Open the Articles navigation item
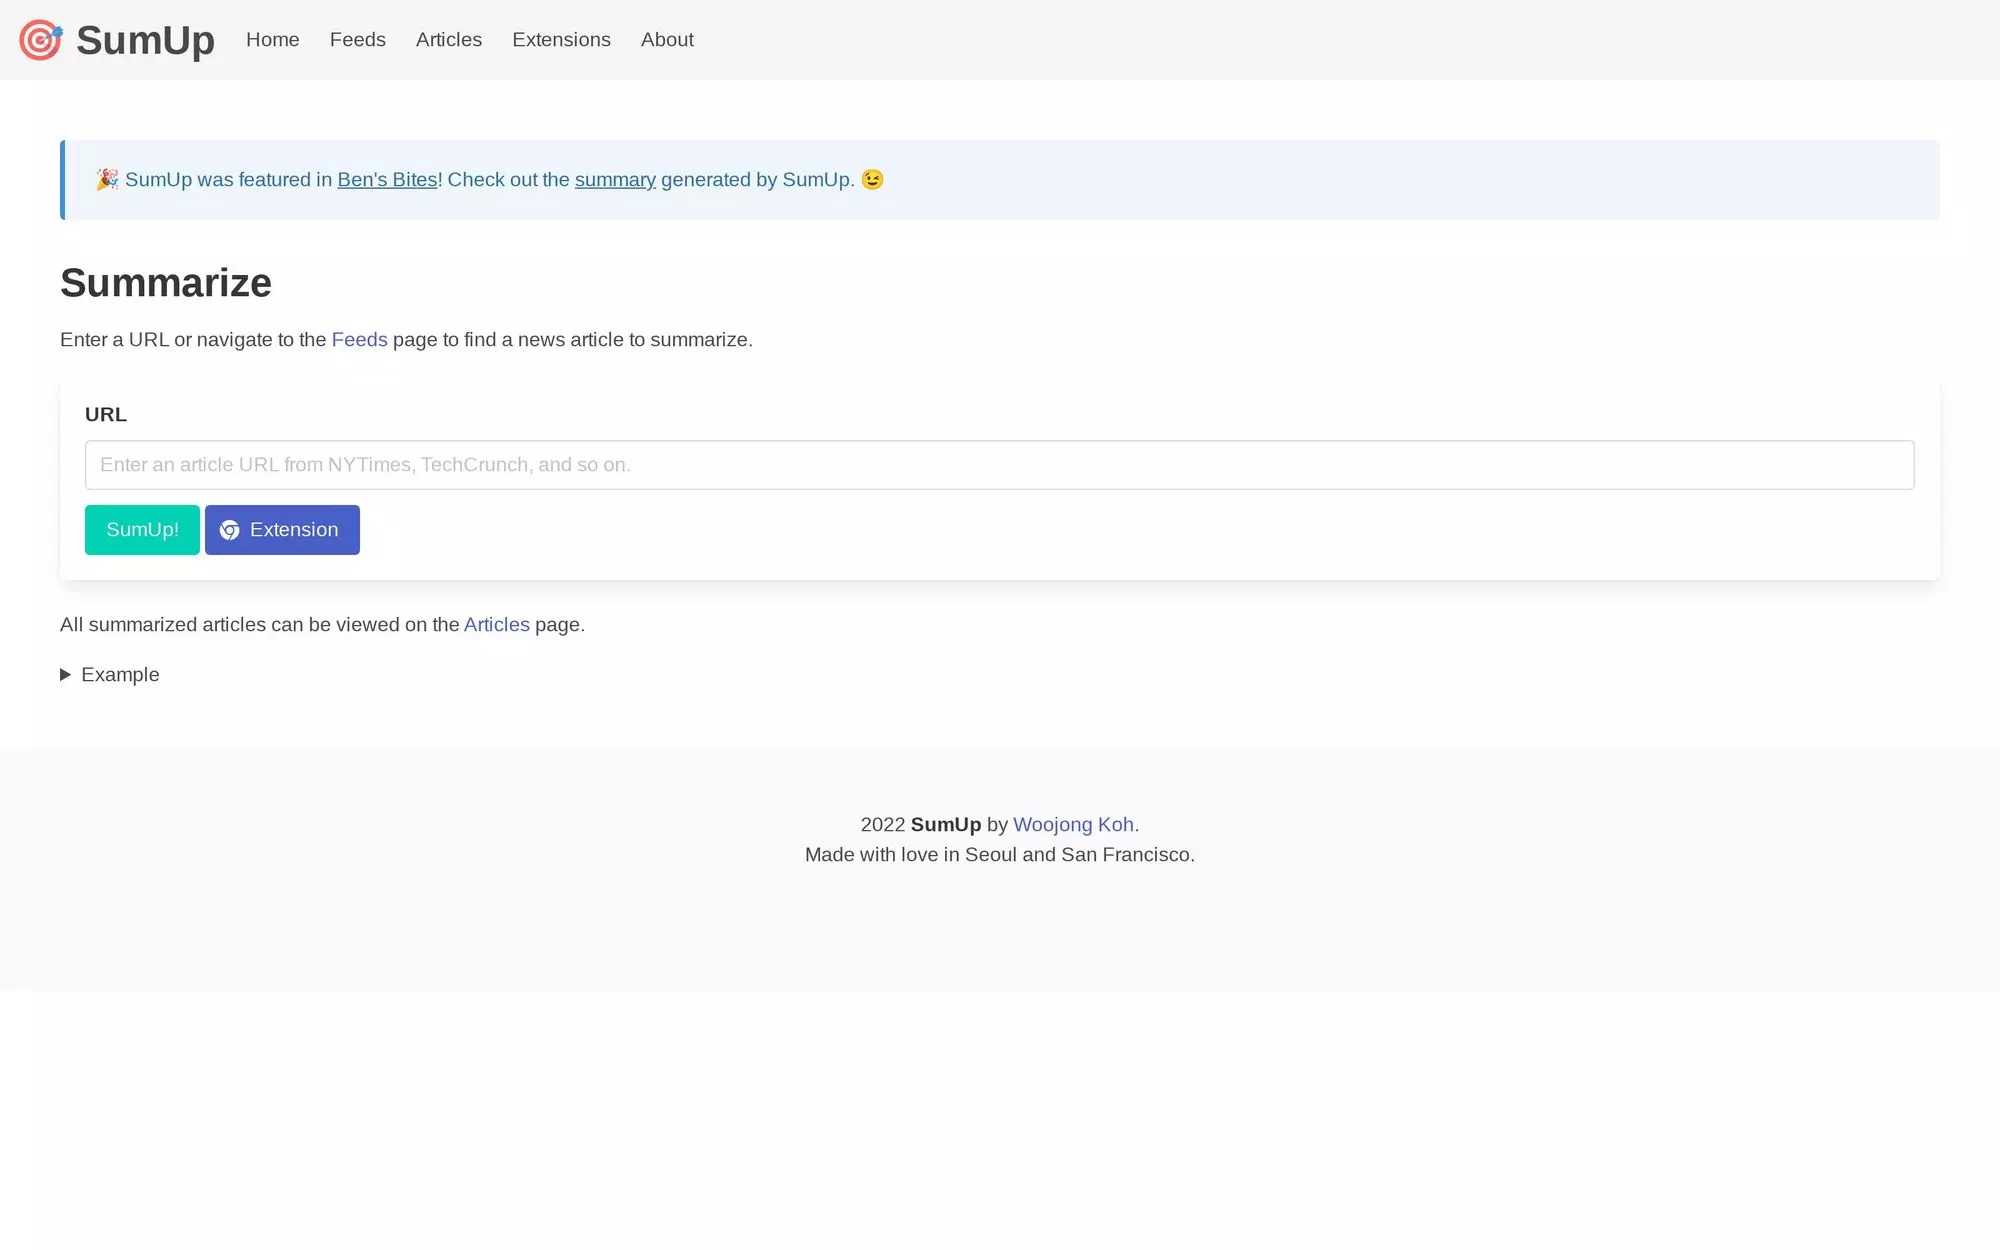Screen dimensions: 2000x1250 448,40
